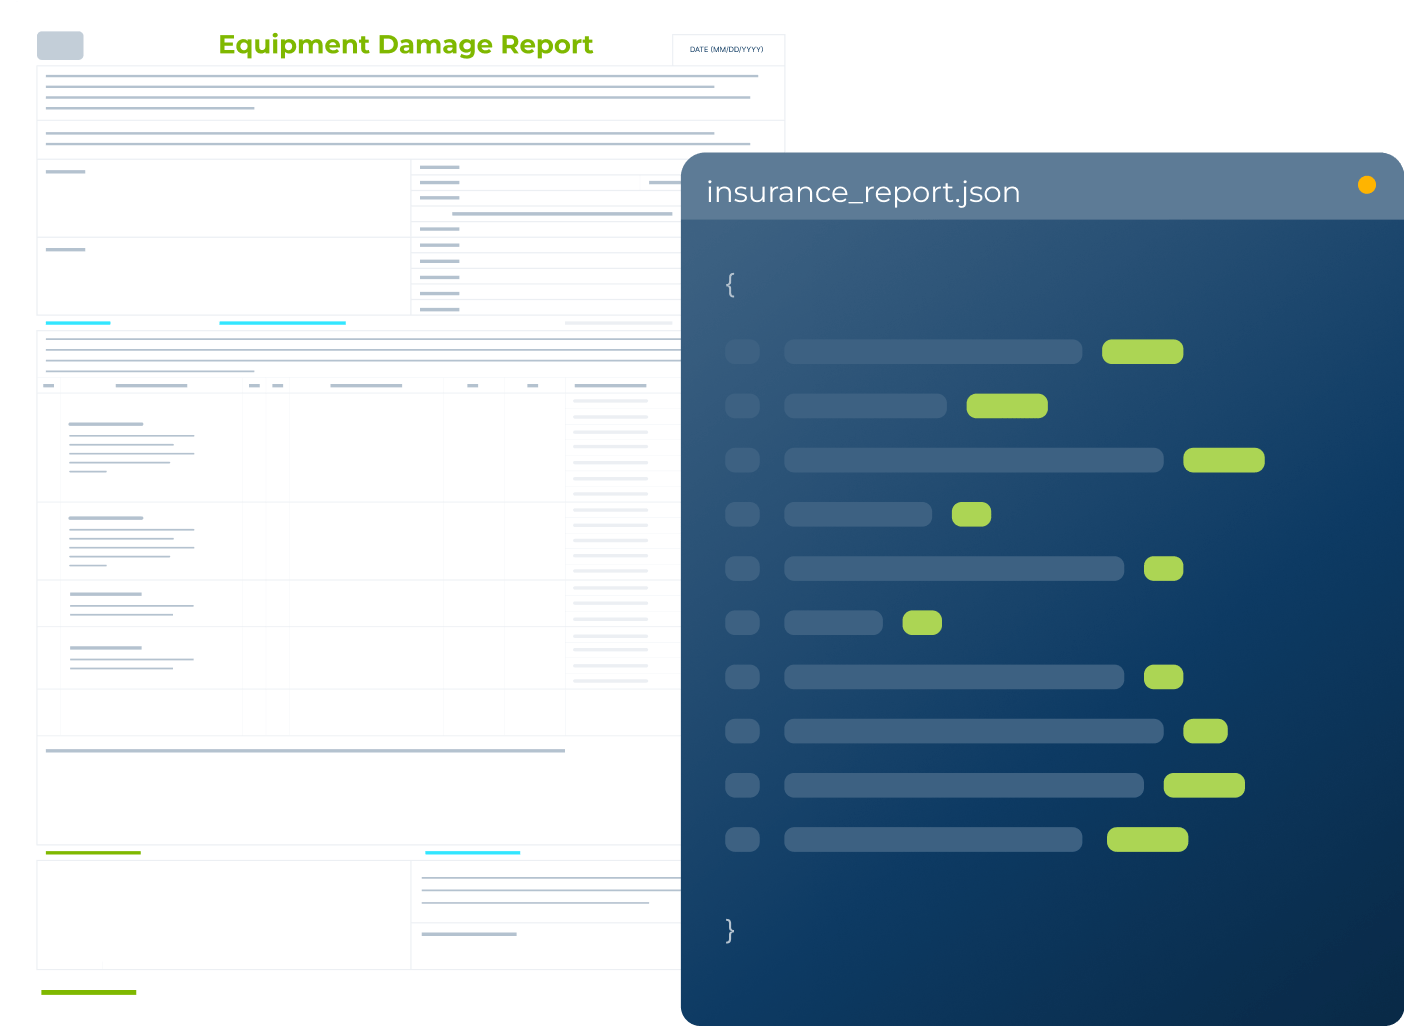Select the green value pill in last JSON row
This screenshot has width=1404, height=1026.
coord(1147,840)
